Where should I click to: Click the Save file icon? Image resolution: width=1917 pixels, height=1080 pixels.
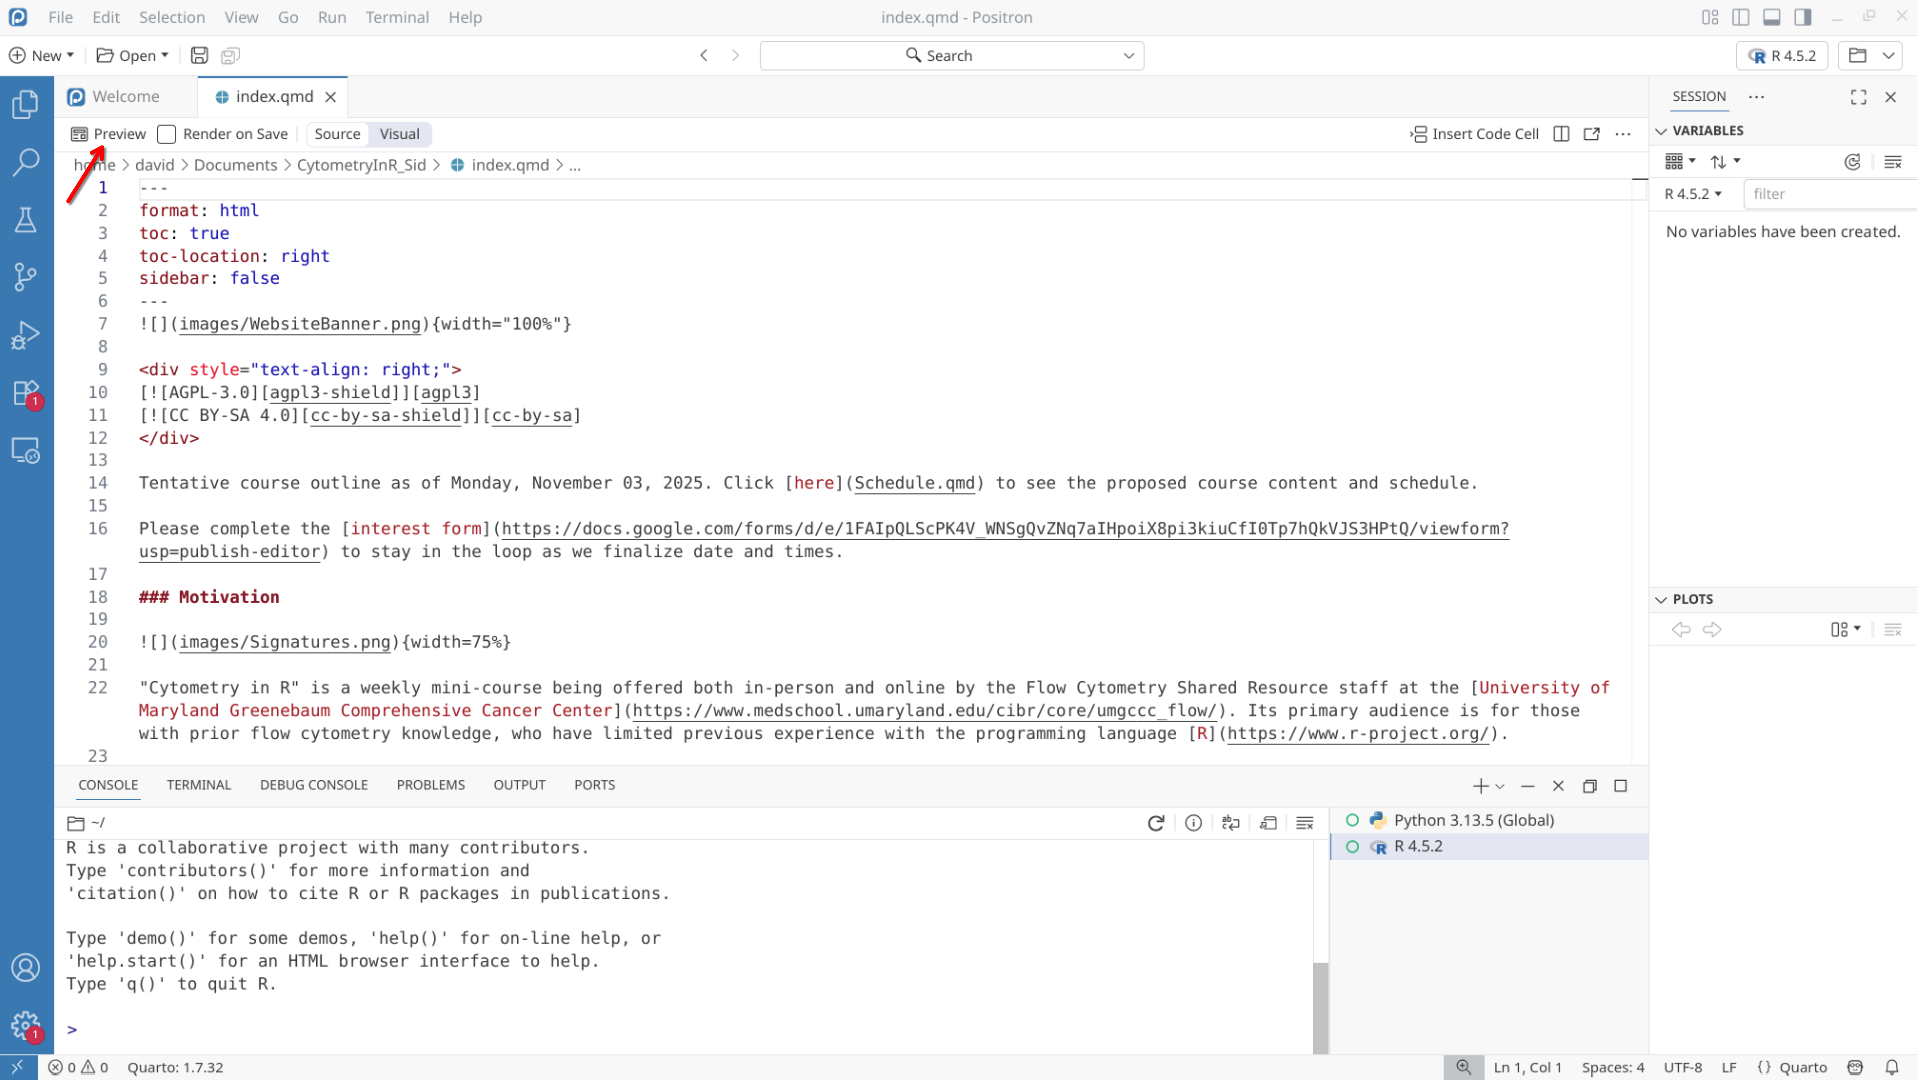tap(199, 56)
